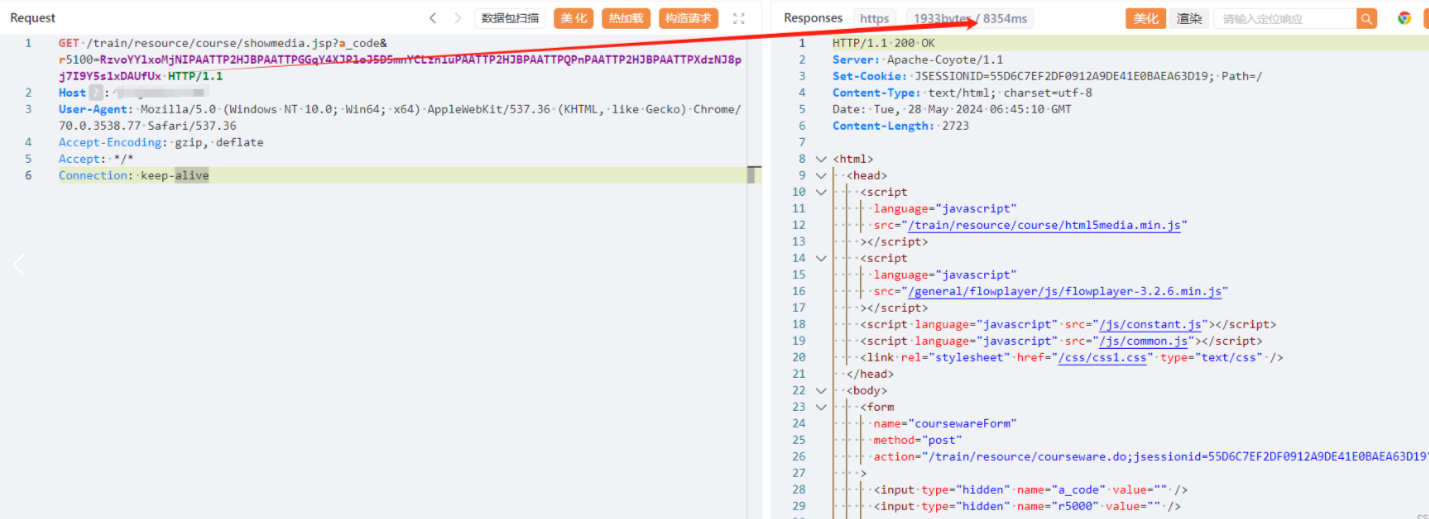Click line number 27 in Responses gutter
This screenshot has width=1429, height=519.
tap(797, 473)
